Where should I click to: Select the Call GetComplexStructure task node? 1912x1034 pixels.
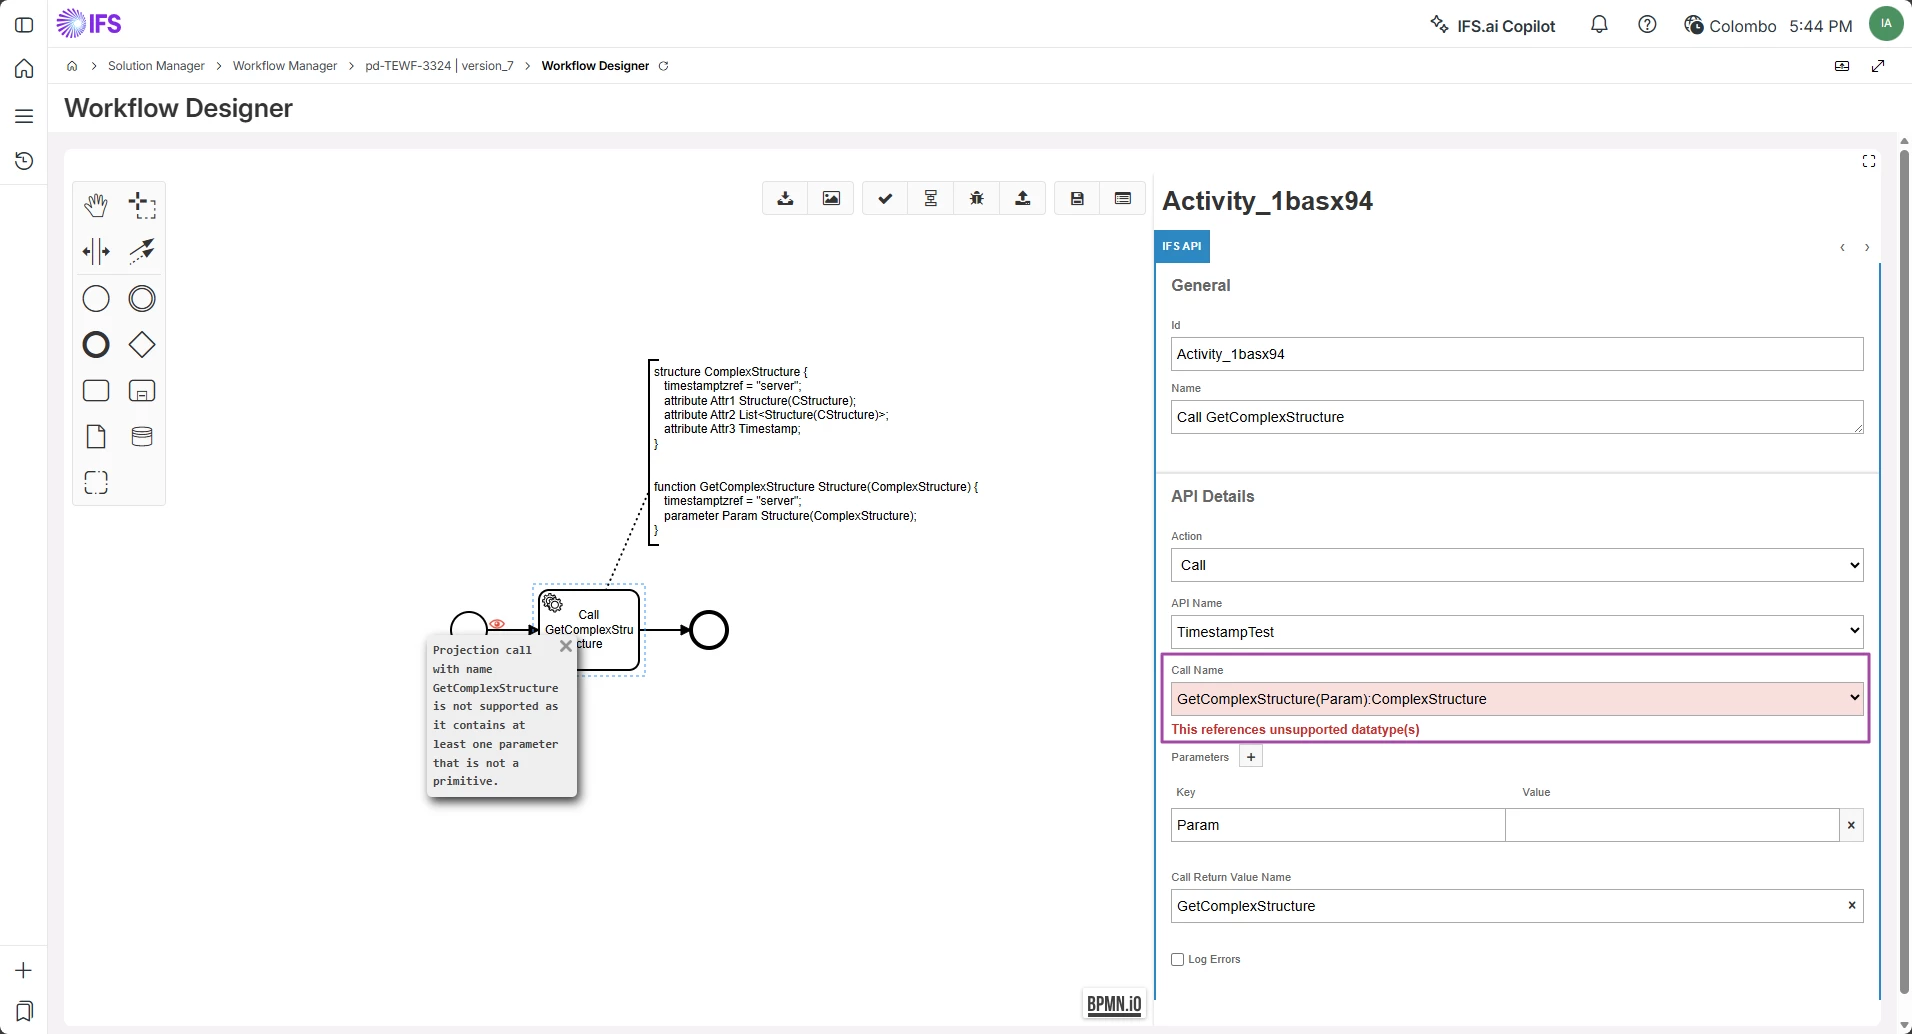(x=589, y=630)
